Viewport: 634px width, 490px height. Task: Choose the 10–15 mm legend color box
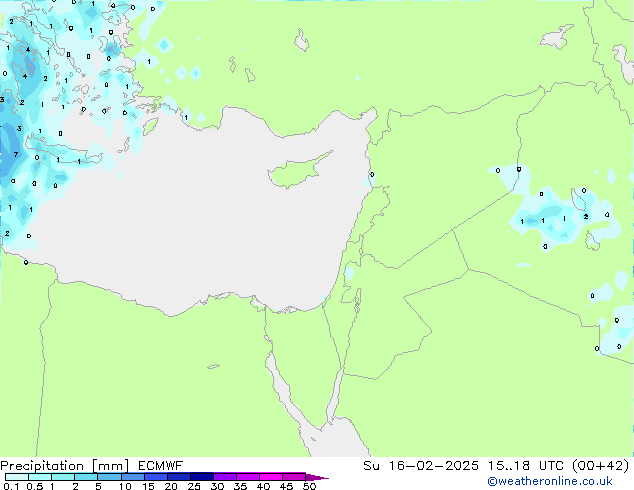tap(133, 477)
